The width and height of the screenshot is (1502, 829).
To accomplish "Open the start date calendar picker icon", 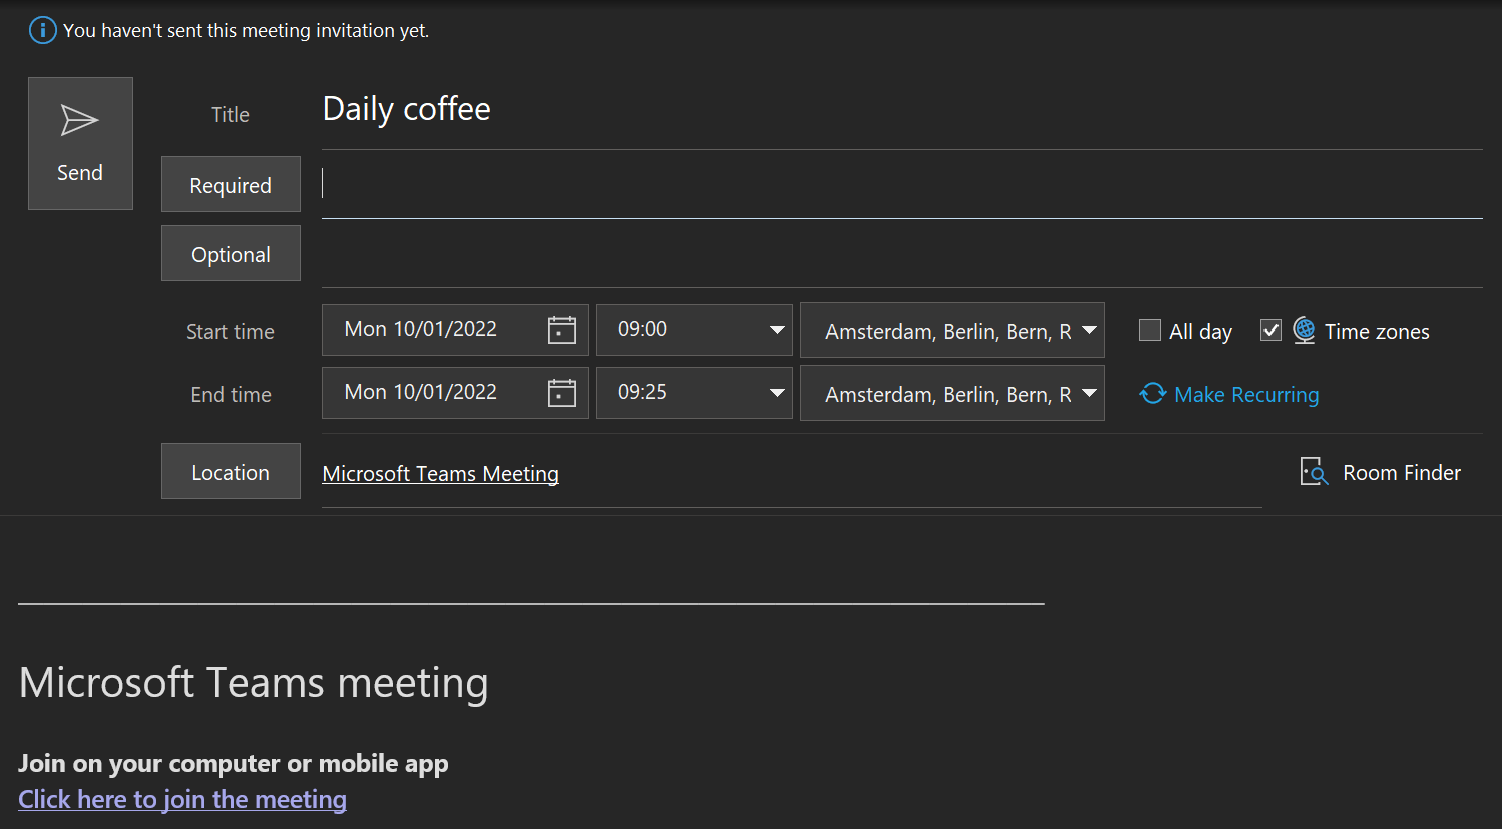I will tap(562, 330).
